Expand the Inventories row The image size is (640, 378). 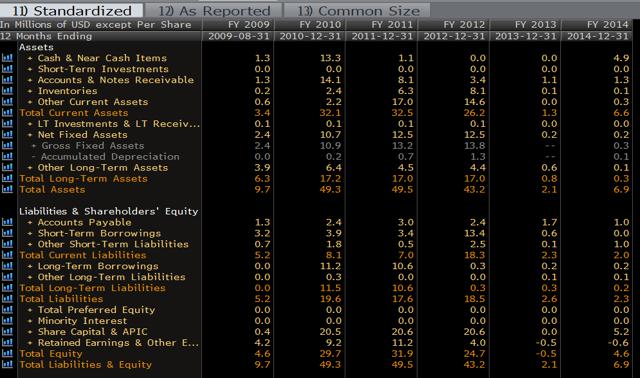coord(30,91)
